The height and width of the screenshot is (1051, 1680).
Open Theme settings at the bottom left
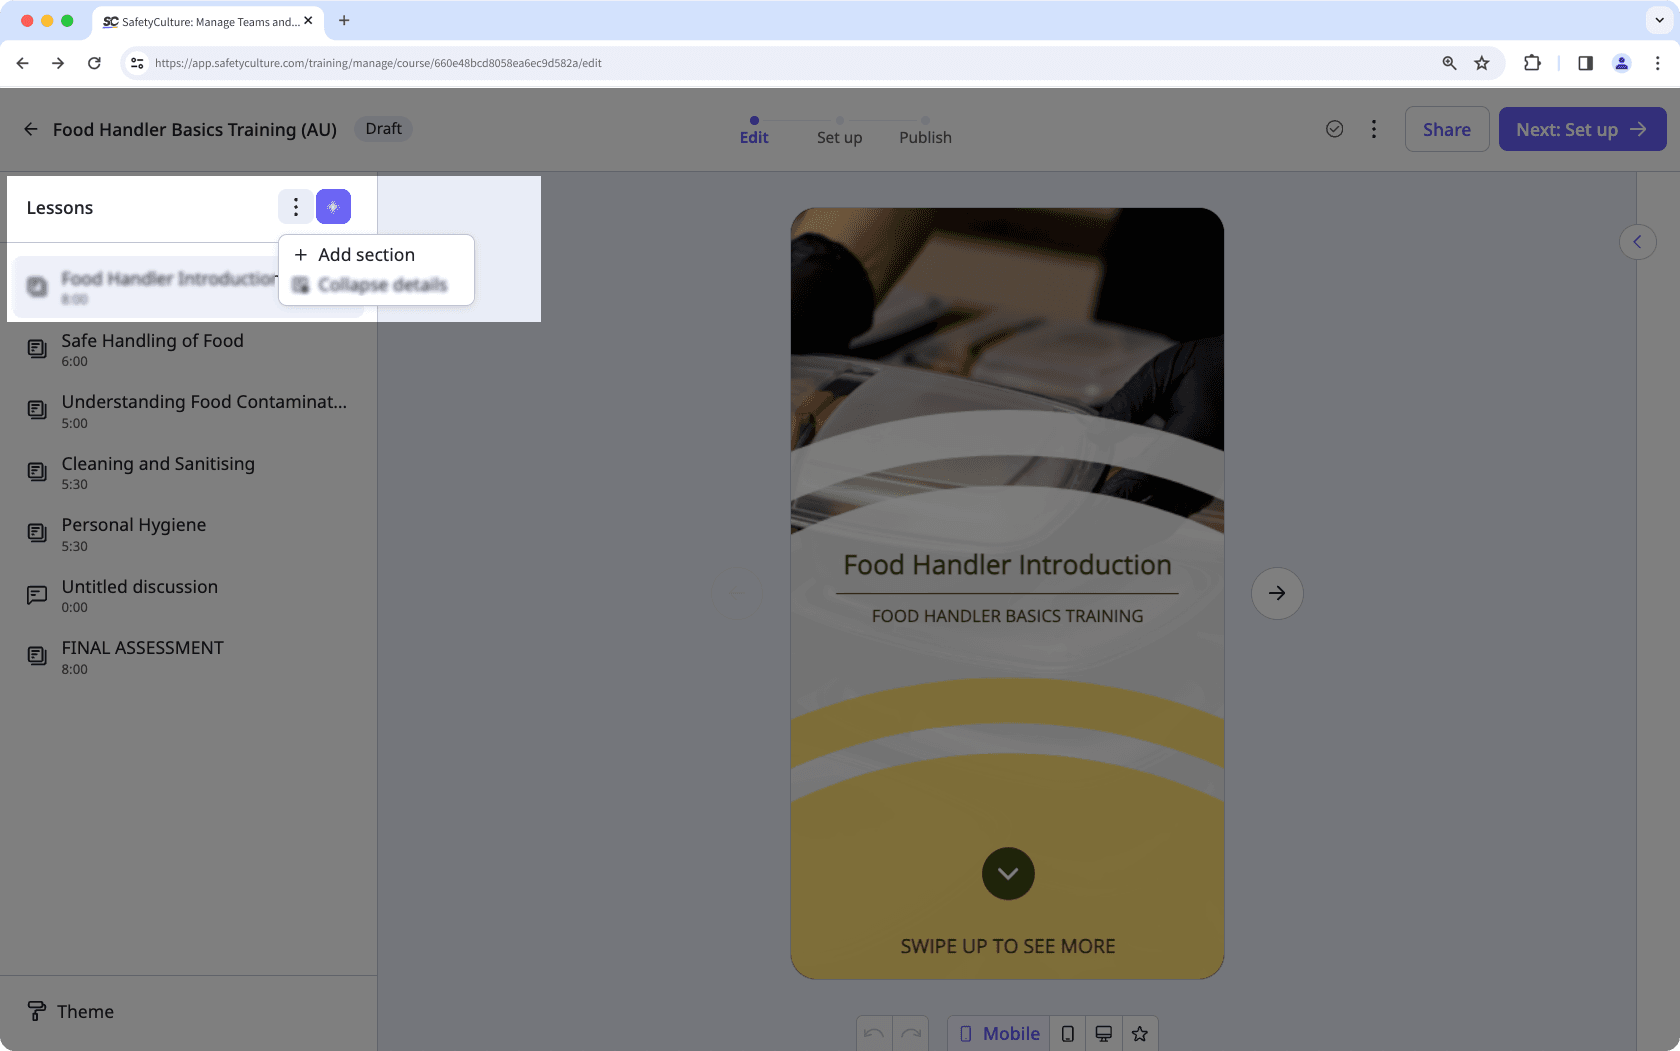pos(70,1011)
